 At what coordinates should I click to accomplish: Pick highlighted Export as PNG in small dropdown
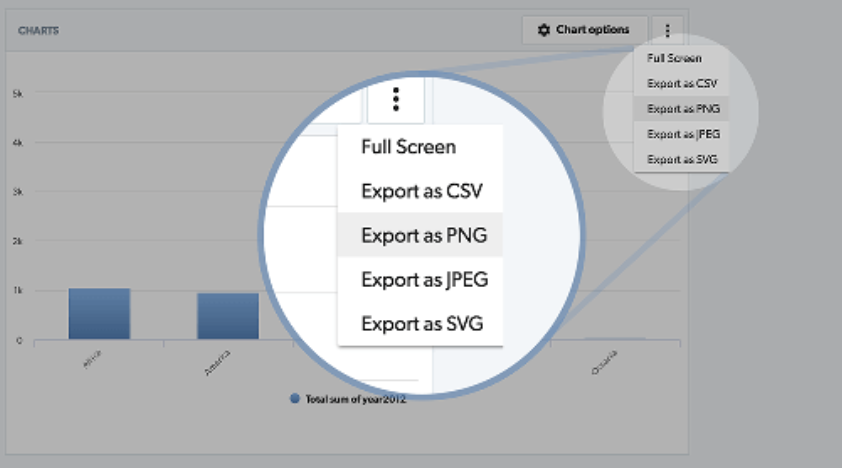682,108
